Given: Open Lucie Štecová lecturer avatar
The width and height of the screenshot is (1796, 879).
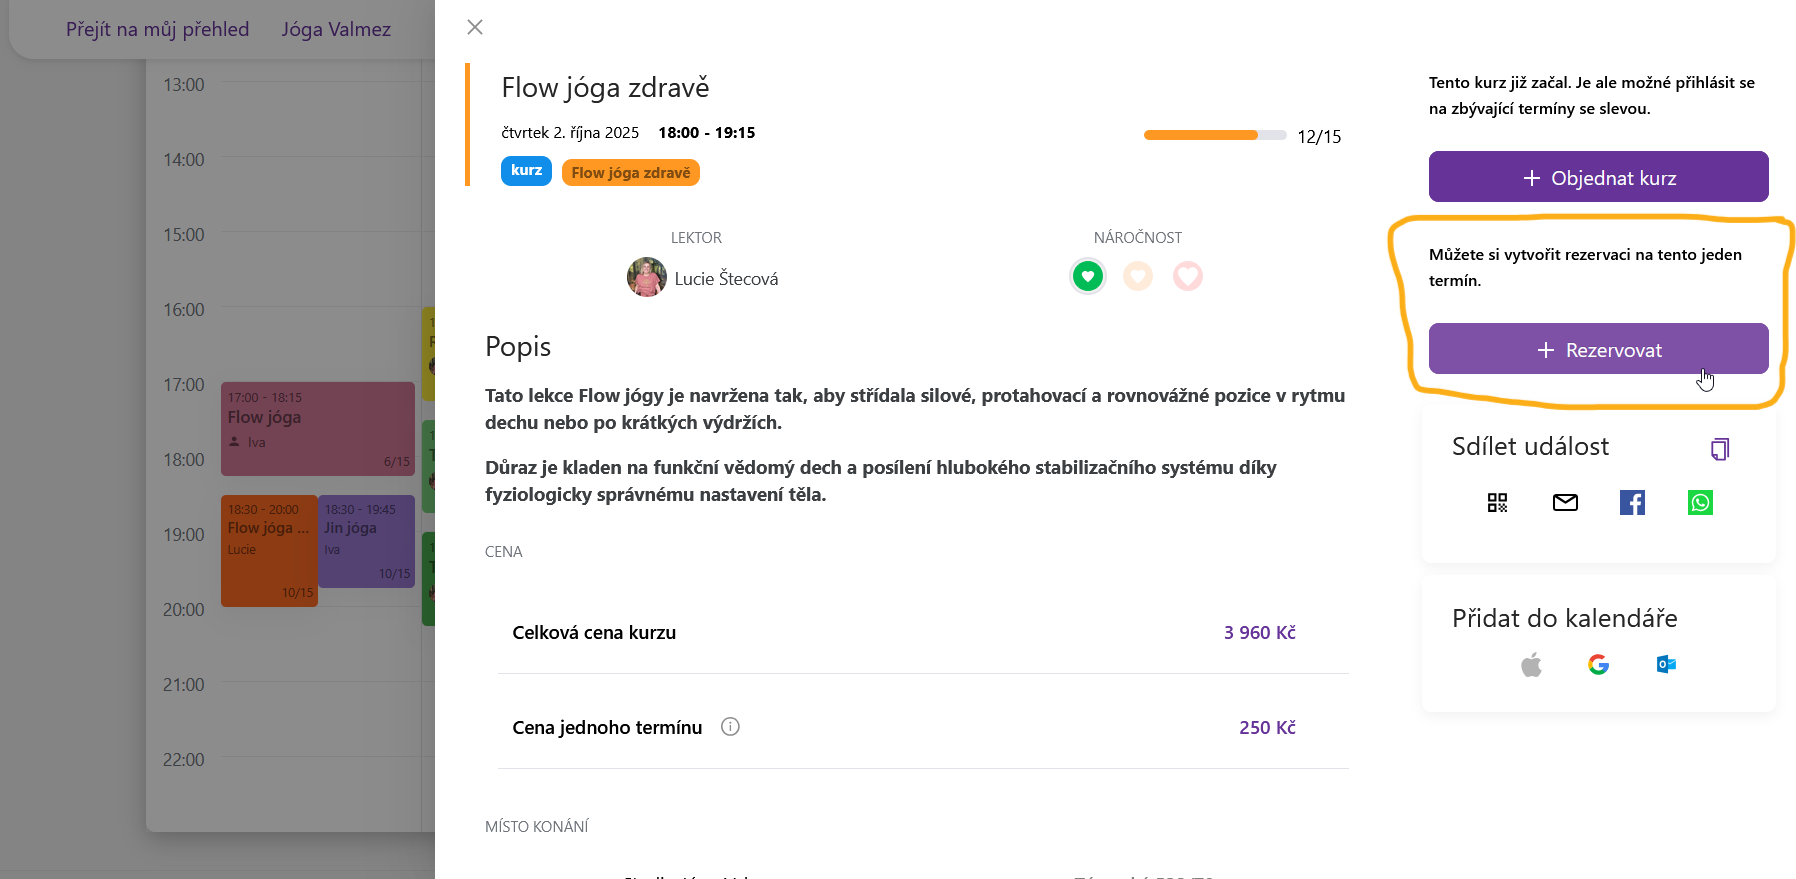Looking at the screenshot, I should pos(647,277).
